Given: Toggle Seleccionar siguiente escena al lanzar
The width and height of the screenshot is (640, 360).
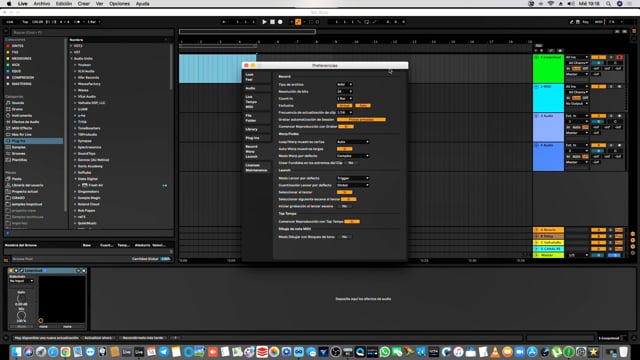Looking at the screenshot, I should click(x=349, y=199).
